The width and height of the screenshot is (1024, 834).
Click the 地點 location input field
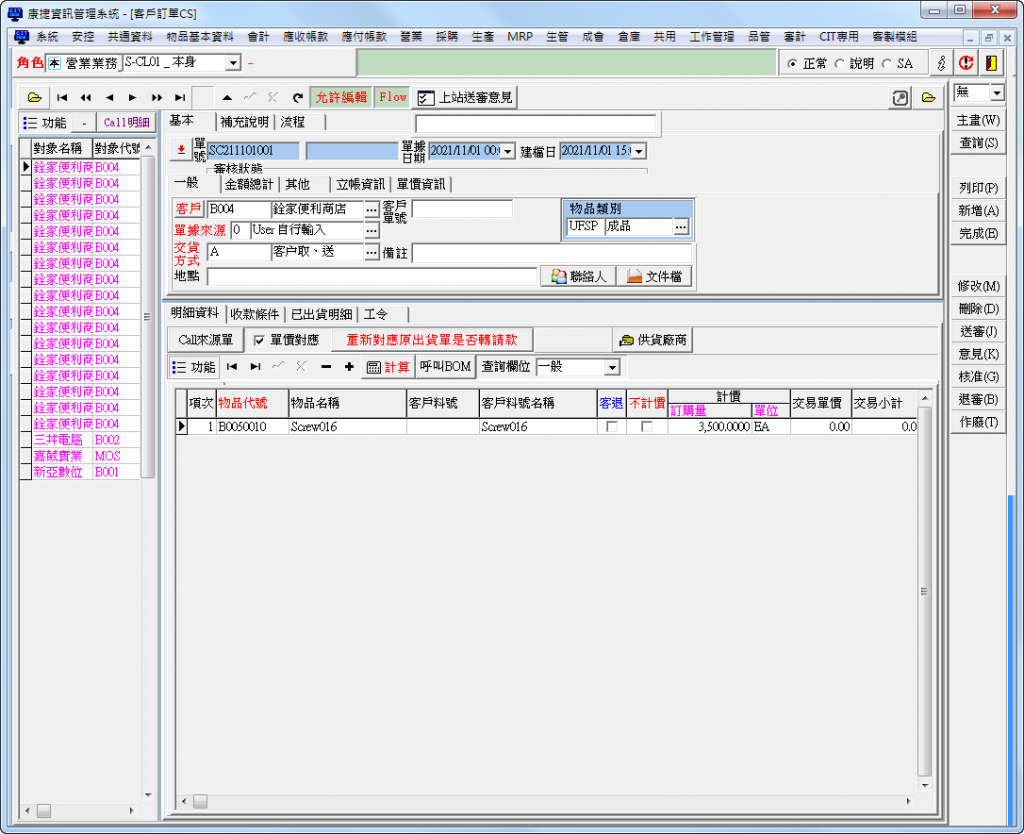(371, 276)
